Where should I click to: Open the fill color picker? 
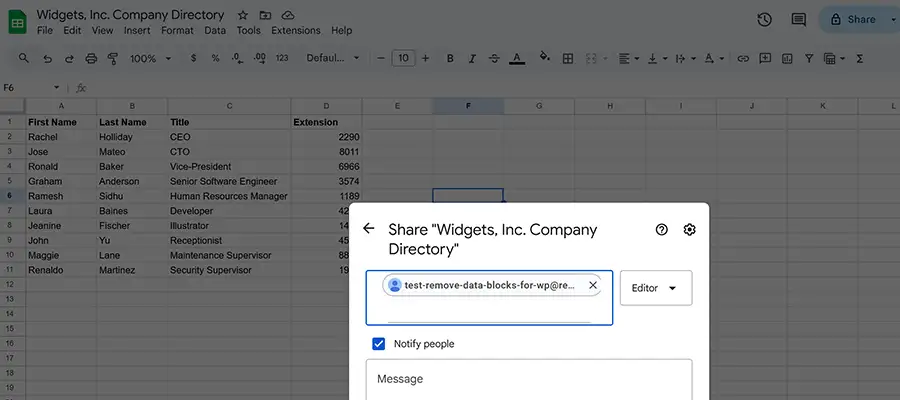tap(545, 57)
